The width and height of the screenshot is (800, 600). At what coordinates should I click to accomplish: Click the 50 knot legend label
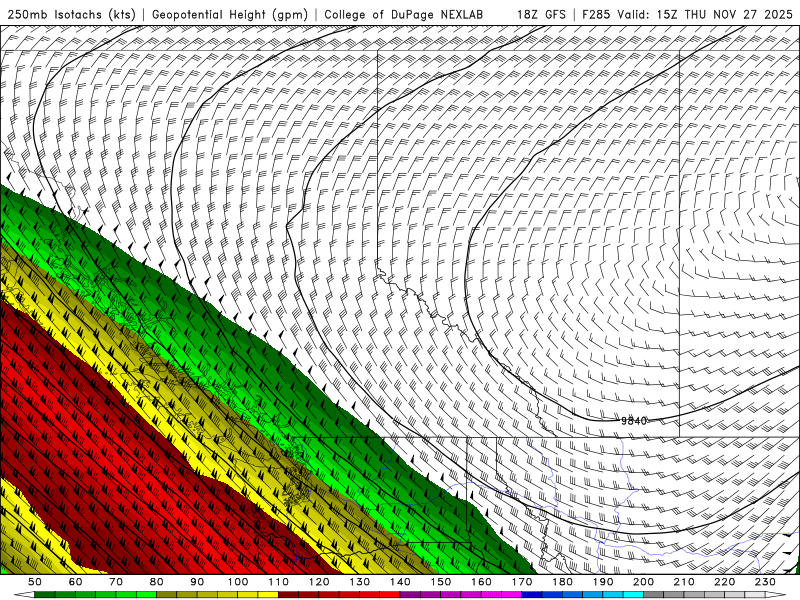click(34, 582)
